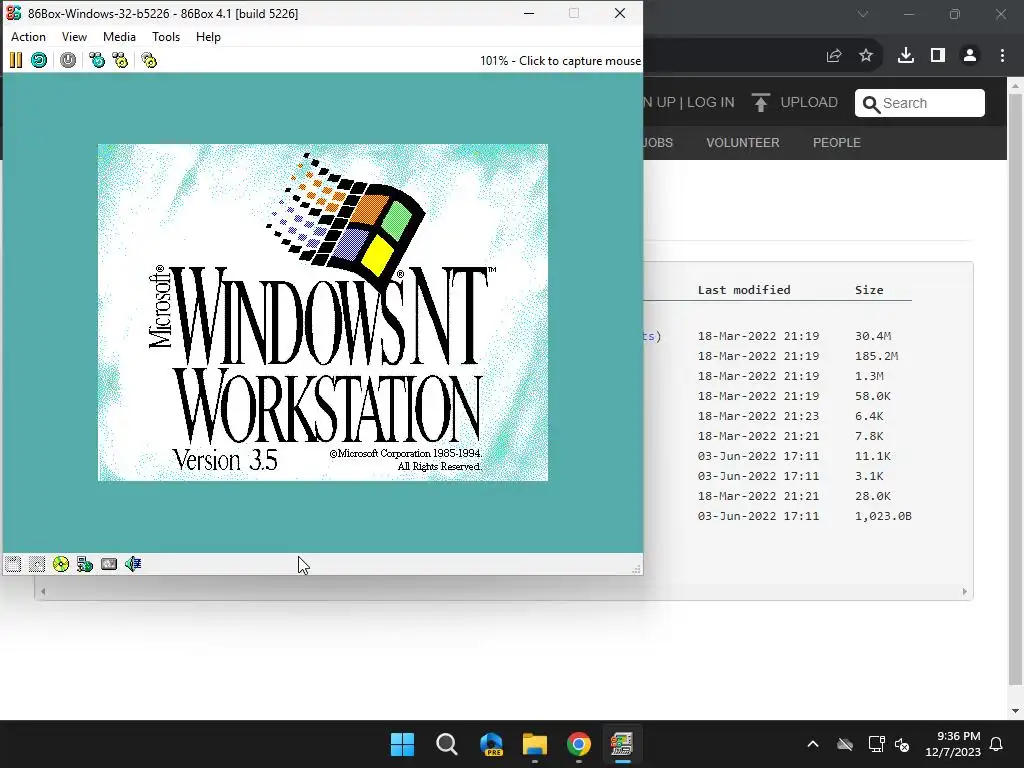The image size is (1024, 768).
Task: Open PEOPLE nav link
Action: (x=837, y=142)
